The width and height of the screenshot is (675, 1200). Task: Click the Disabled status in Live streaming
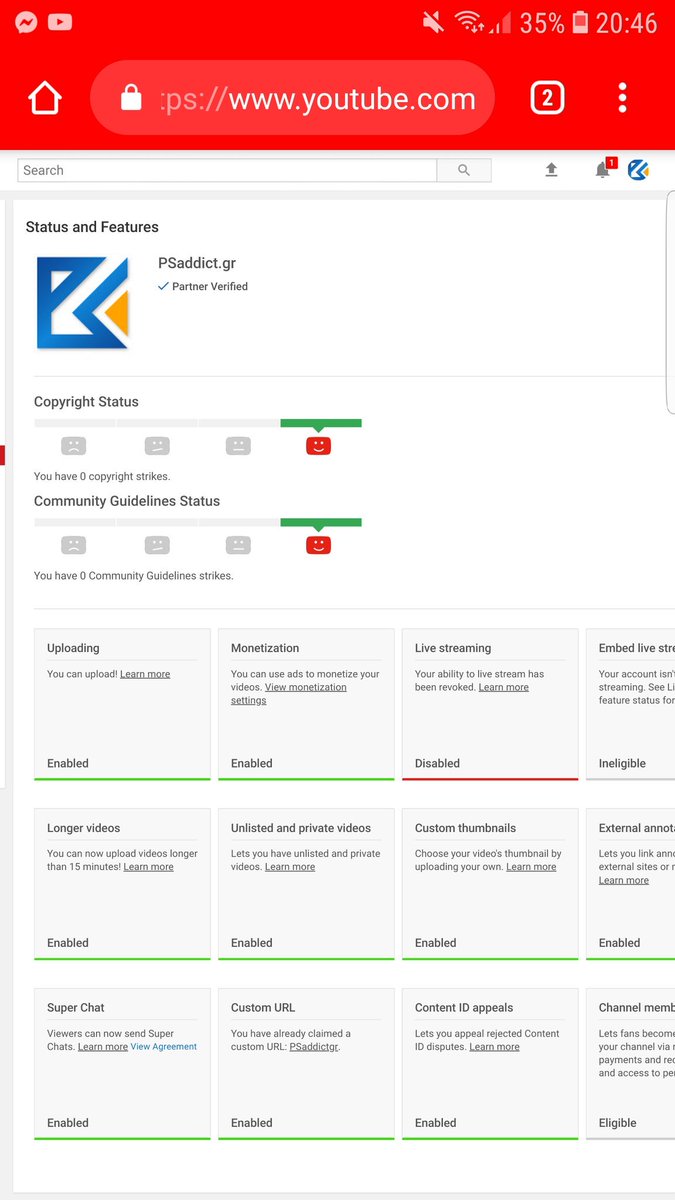pos(437,763)
